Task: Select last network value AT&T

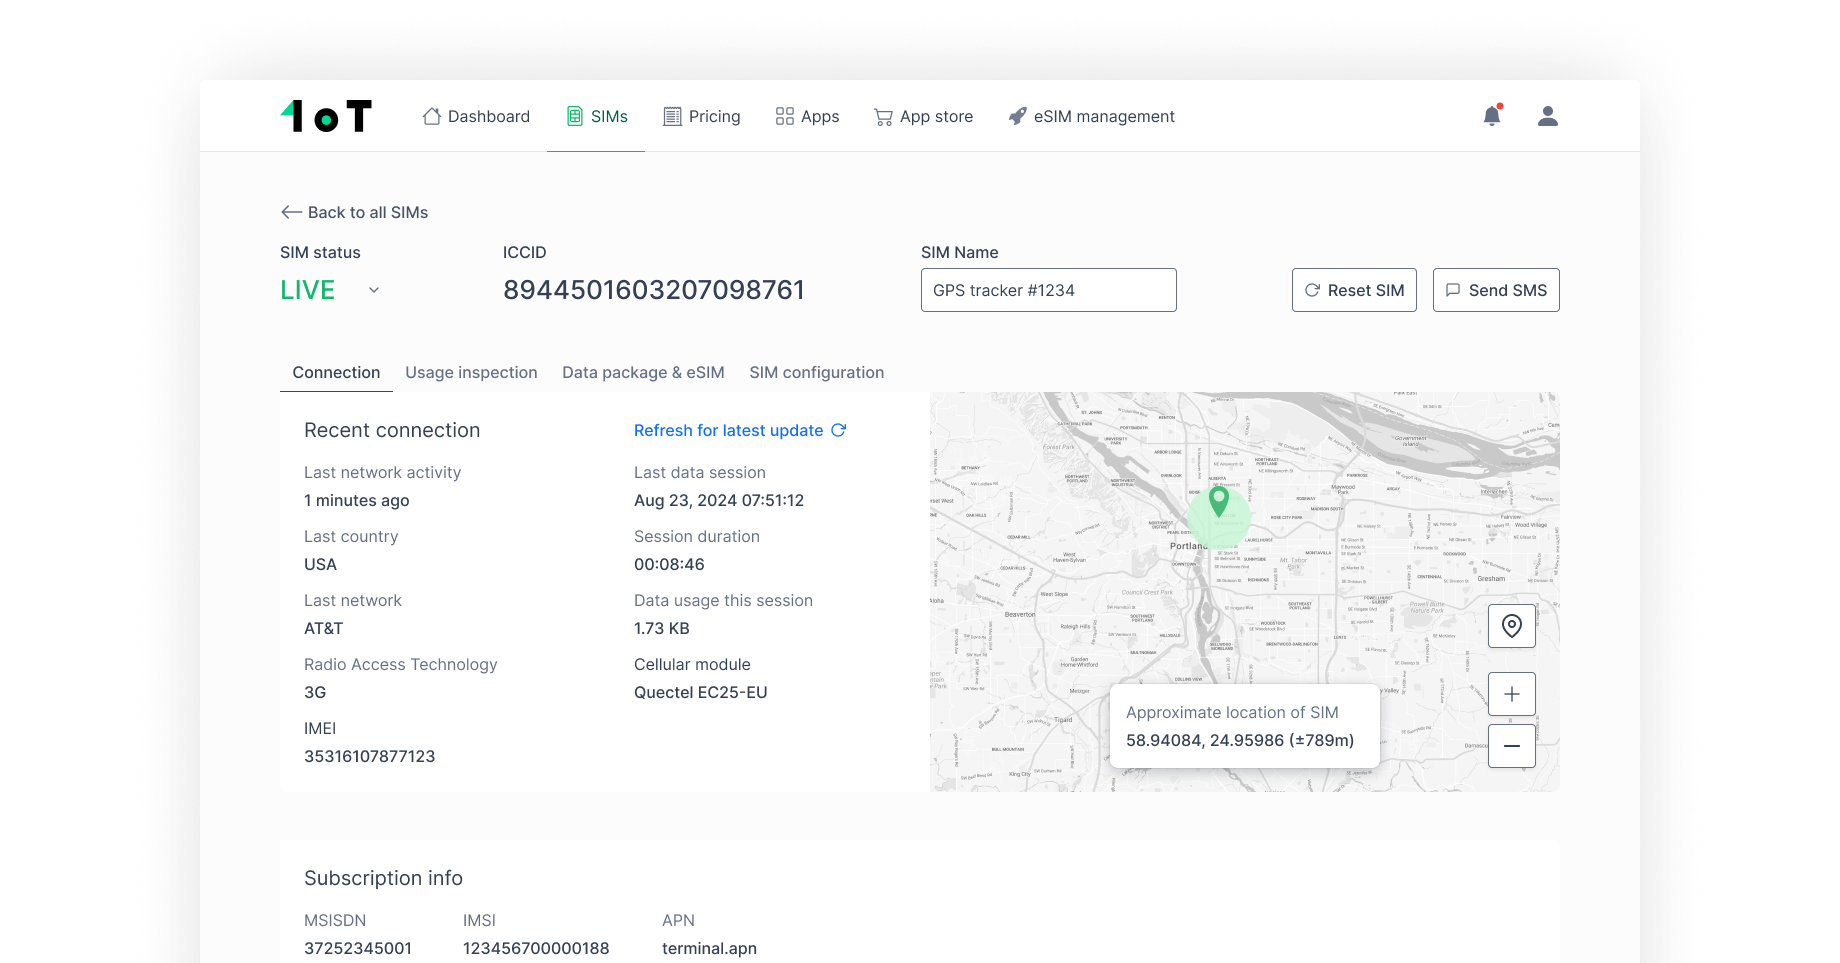Action: tap(324, 628)
